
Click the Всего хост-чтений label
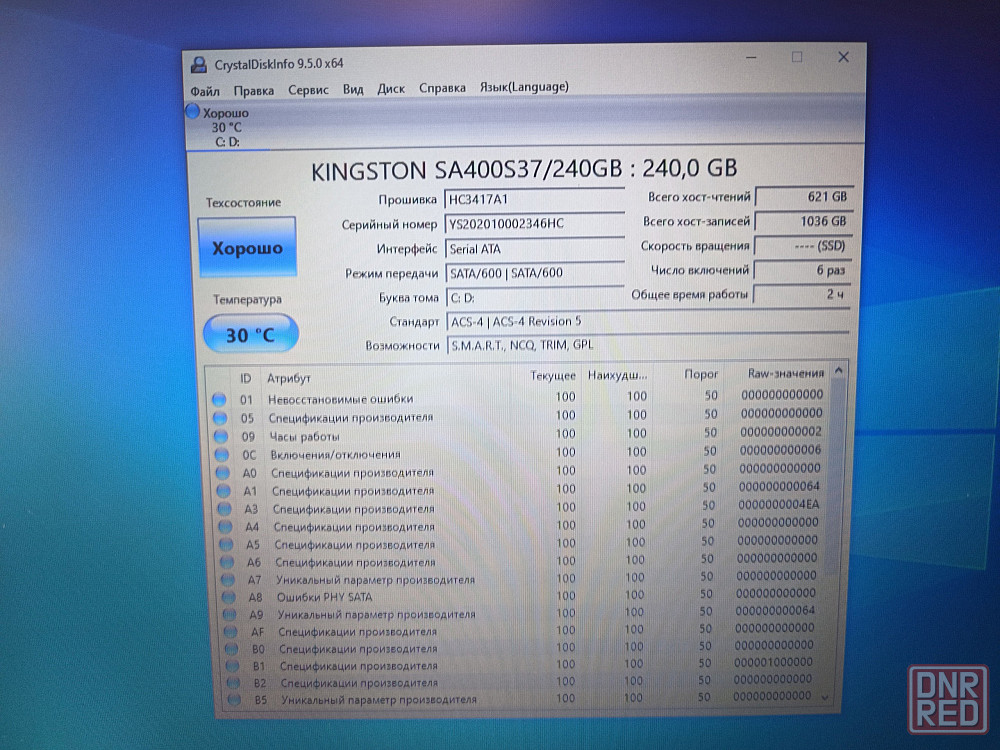click(x=700, y=198)
